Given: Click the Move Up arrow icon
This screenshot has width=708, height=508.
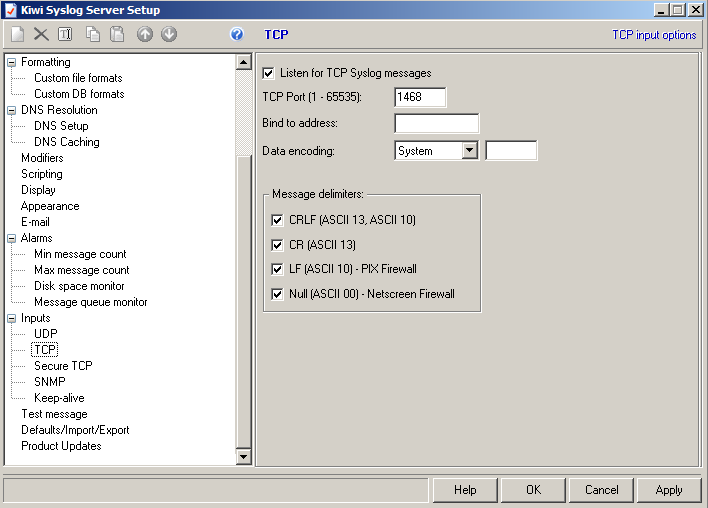Looking at the screenshot, I should [x=145, y=34].
